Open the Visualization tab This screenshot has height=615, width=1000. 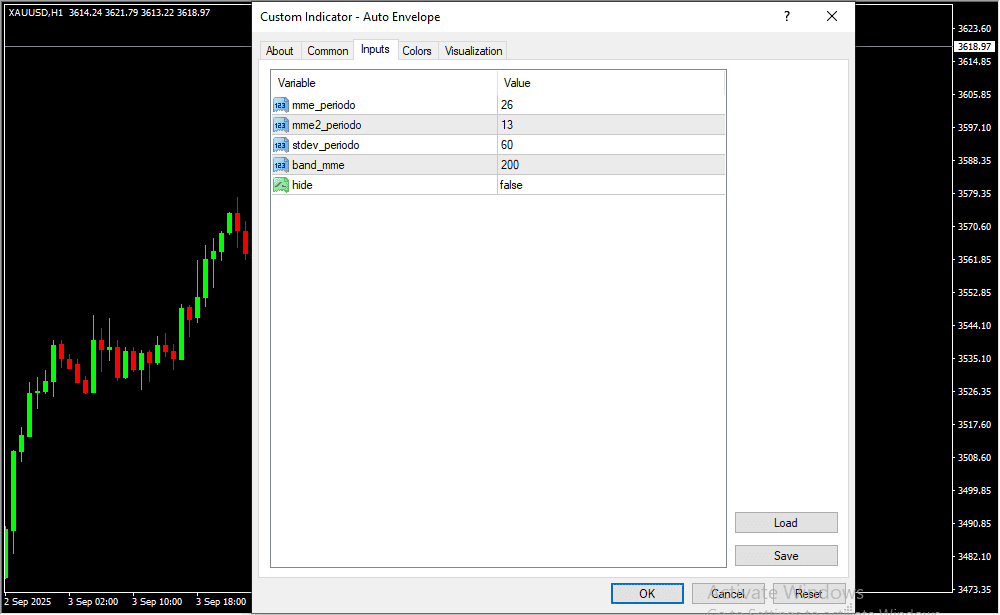(x=474, y=51)
